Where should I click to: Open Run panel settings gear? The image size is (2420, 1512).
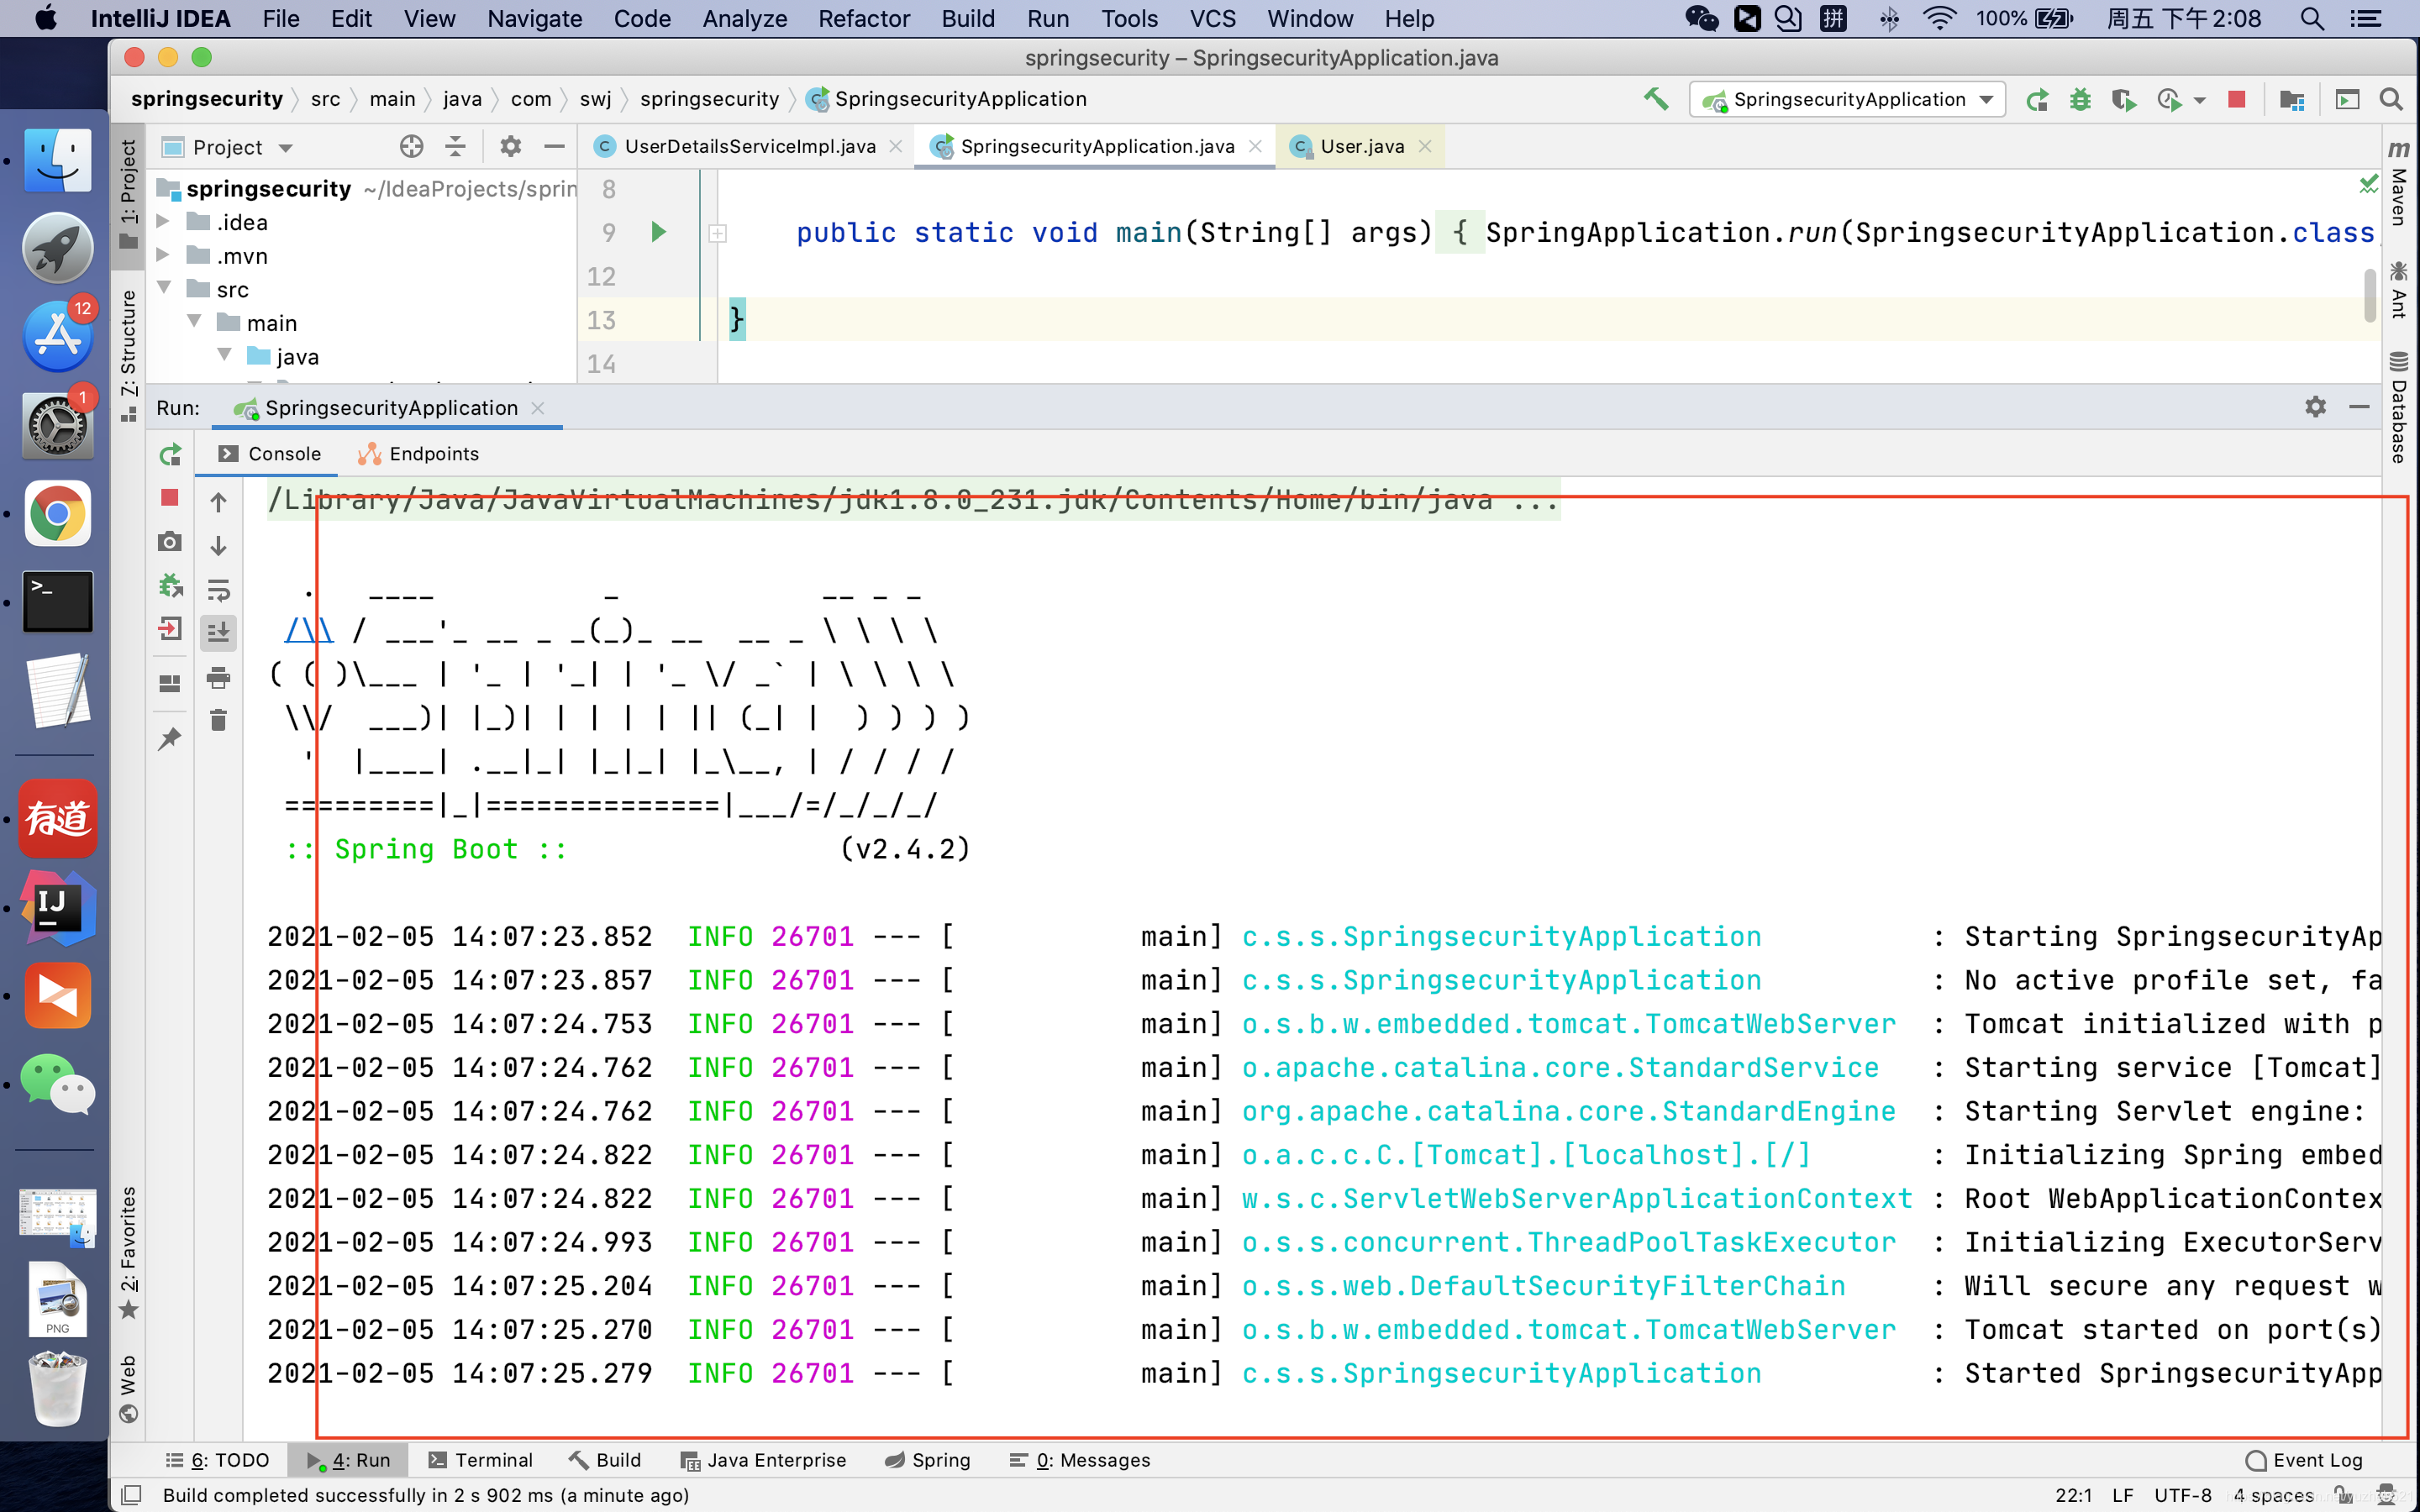click(x=2315, y=407)
